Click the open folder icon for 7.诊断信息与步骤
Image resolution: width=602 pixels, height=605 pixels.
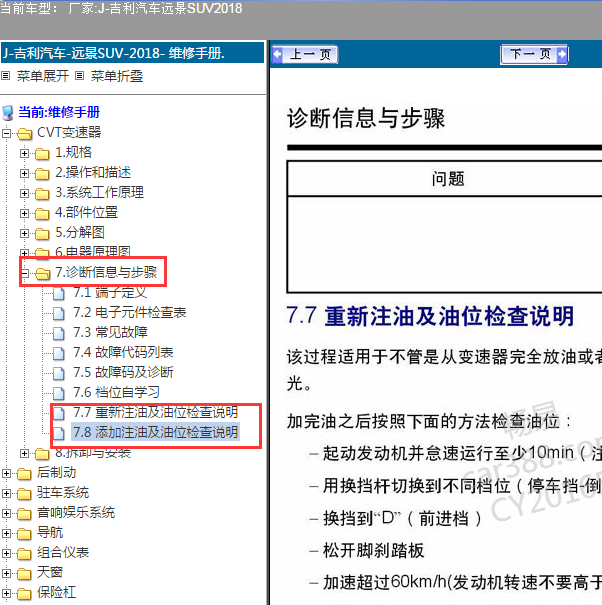point(42,274)
